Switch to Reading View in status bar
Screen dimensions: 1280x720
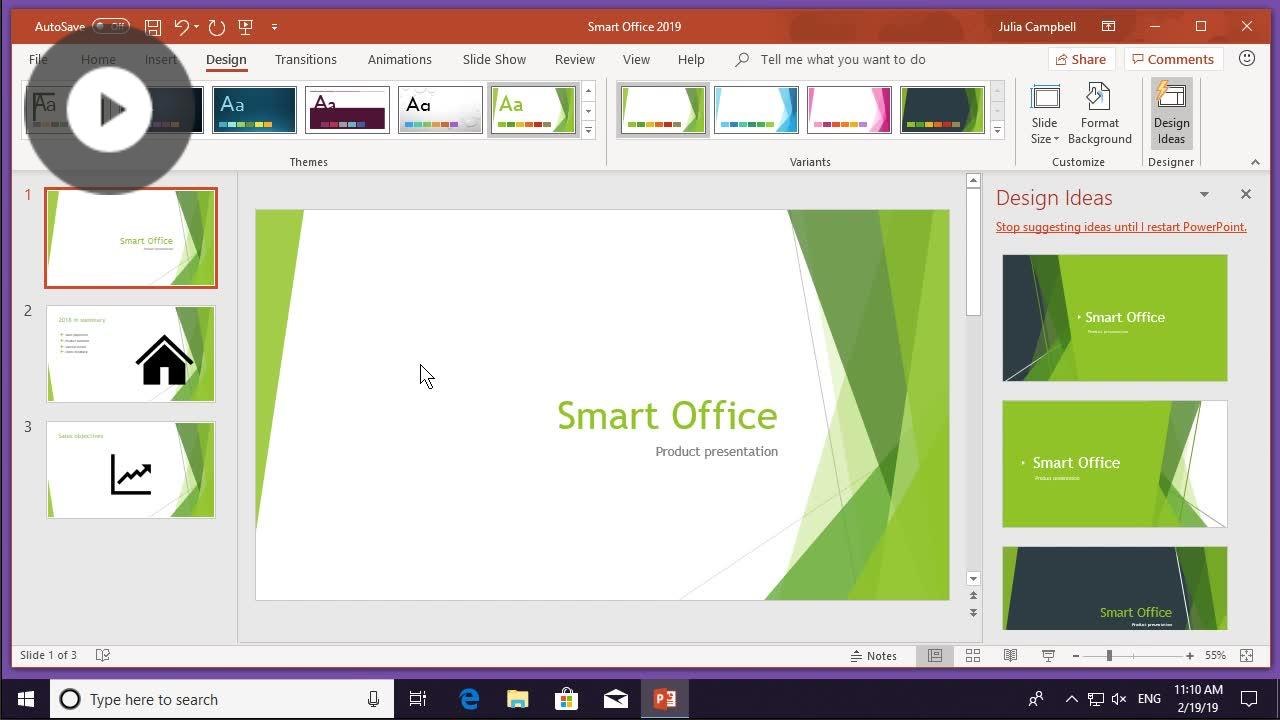(x=1010, y=656)
